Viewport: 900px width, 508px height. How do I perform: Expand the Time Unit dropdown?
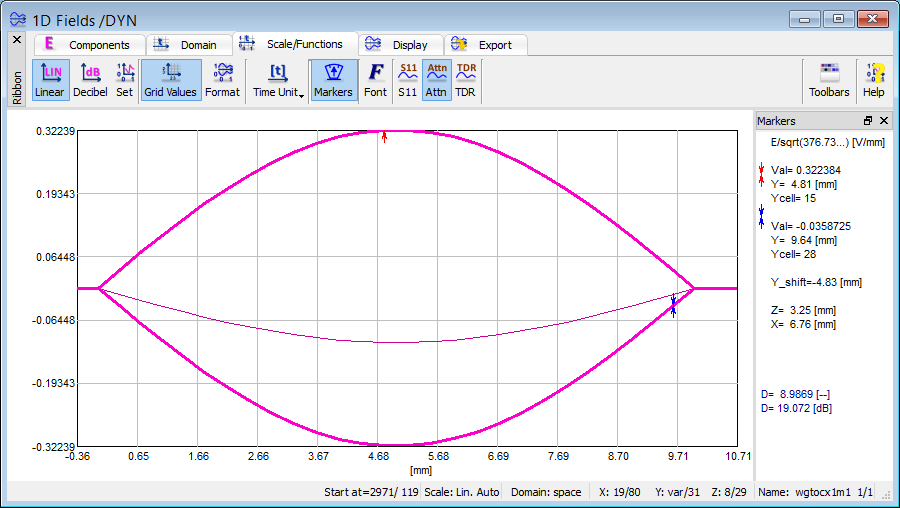279,80
